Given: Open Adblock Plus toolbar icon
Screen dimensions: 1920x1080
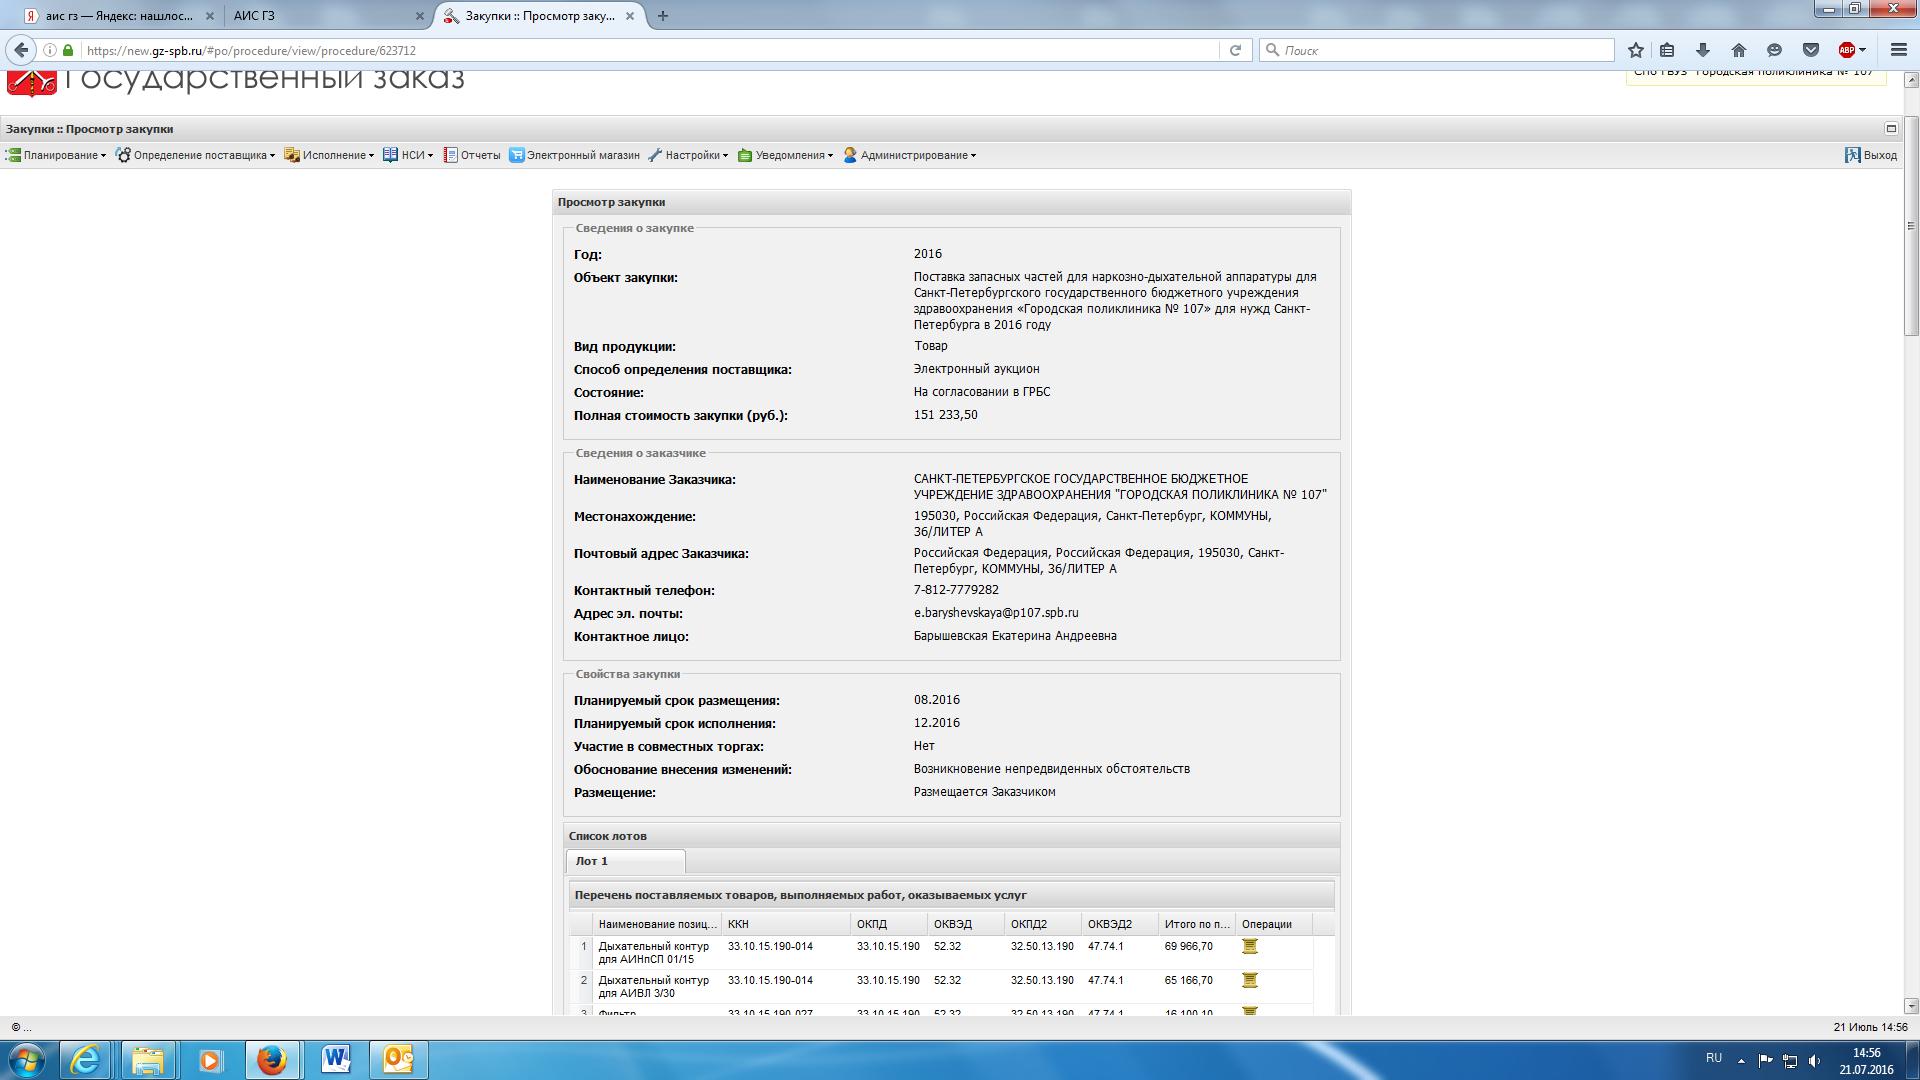Looking at the screenshot, I should (x=1847, y=50).
